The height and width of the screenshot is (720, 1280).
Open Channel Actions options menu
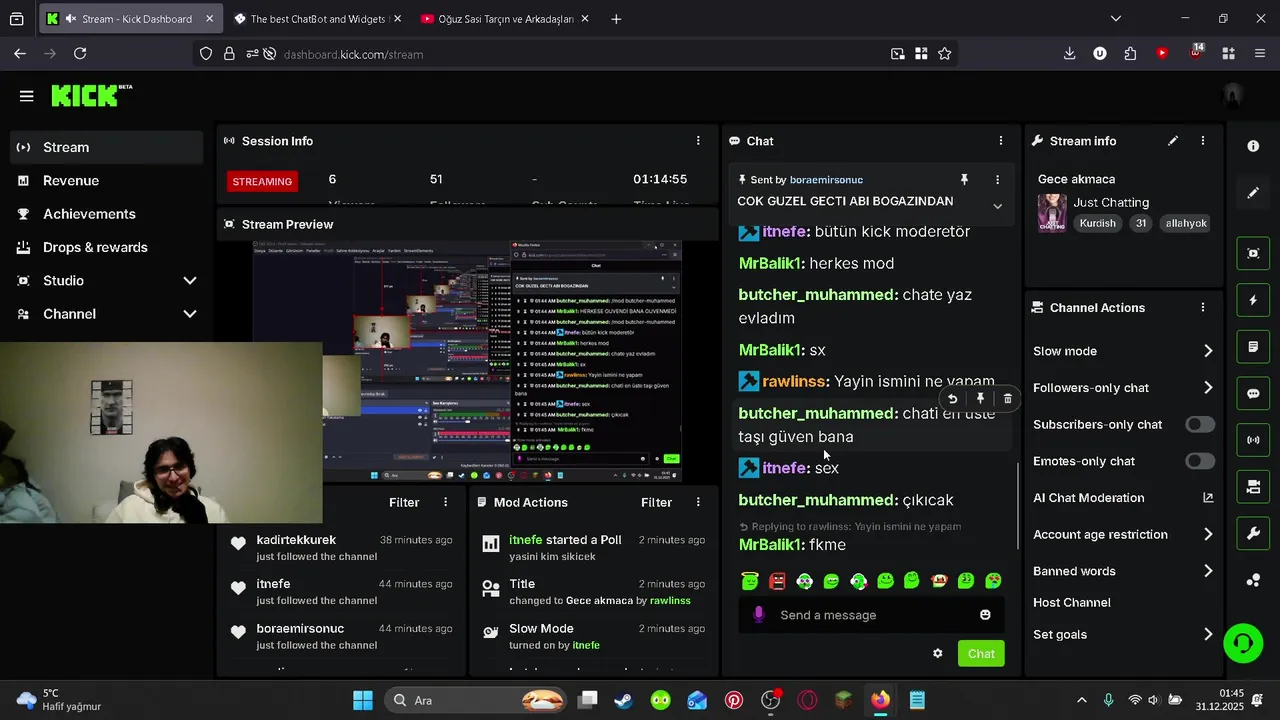tap(1203, 308)
